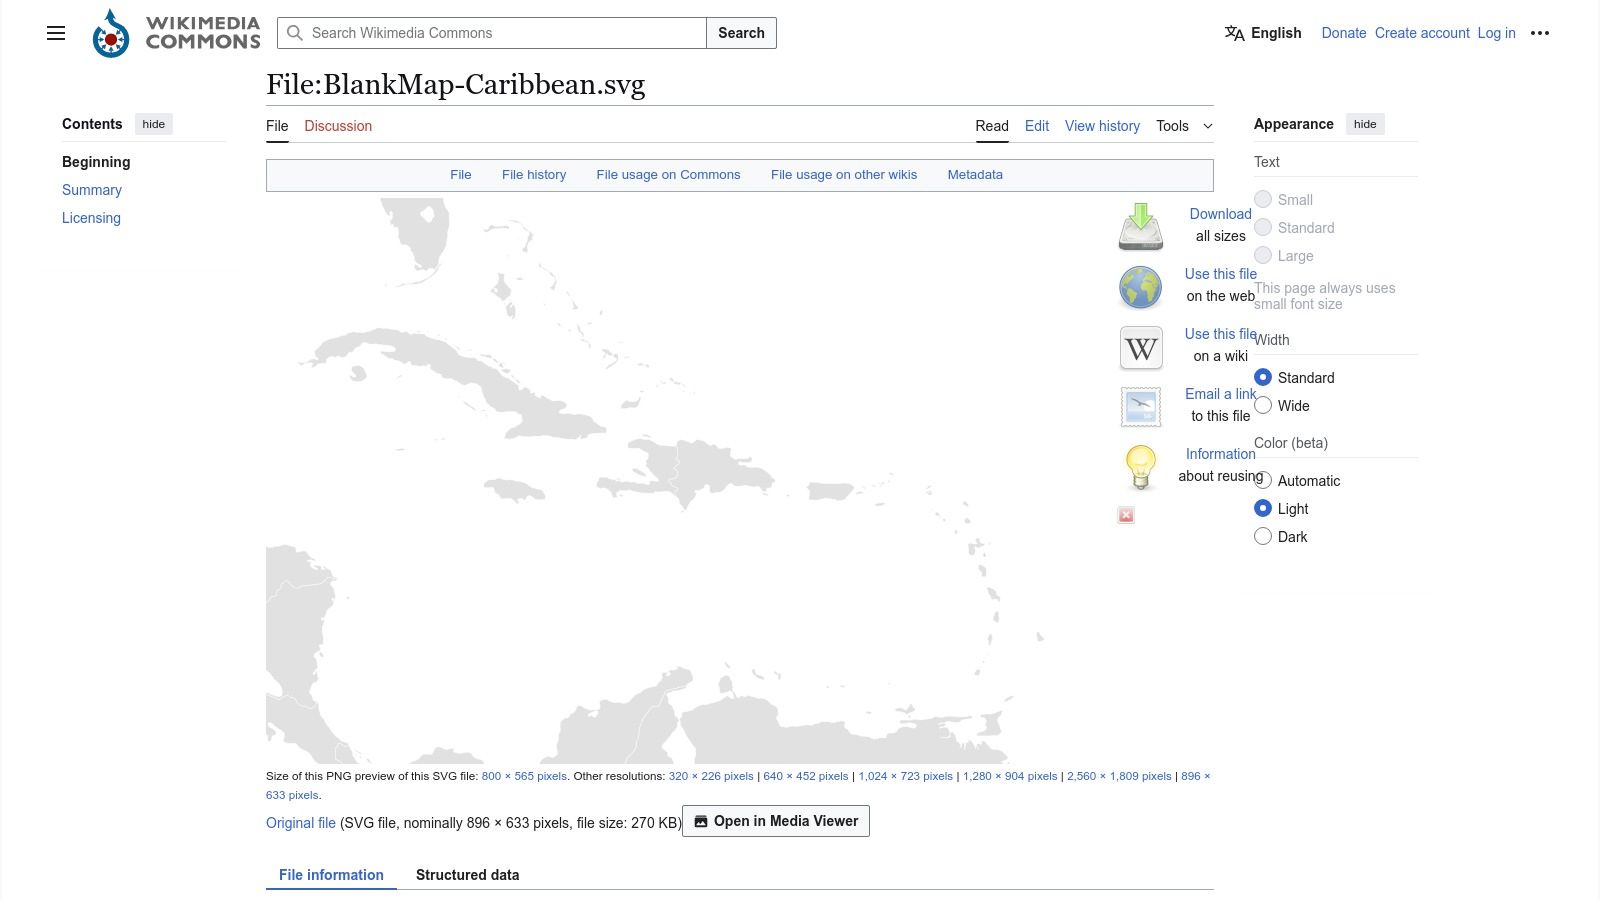The image size is (1600, 900).
Task: Expand the Tools dropdown
Action: (x=1183, y=126)
